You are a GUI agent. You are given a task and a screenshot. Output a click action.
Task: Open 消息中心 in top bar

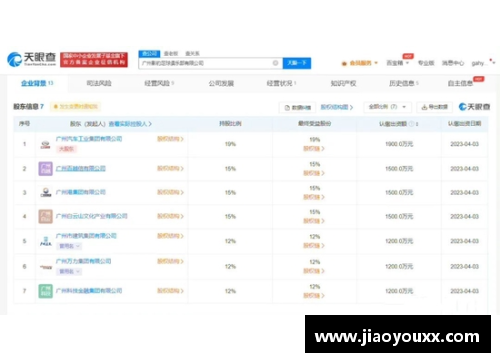[453, 63]
